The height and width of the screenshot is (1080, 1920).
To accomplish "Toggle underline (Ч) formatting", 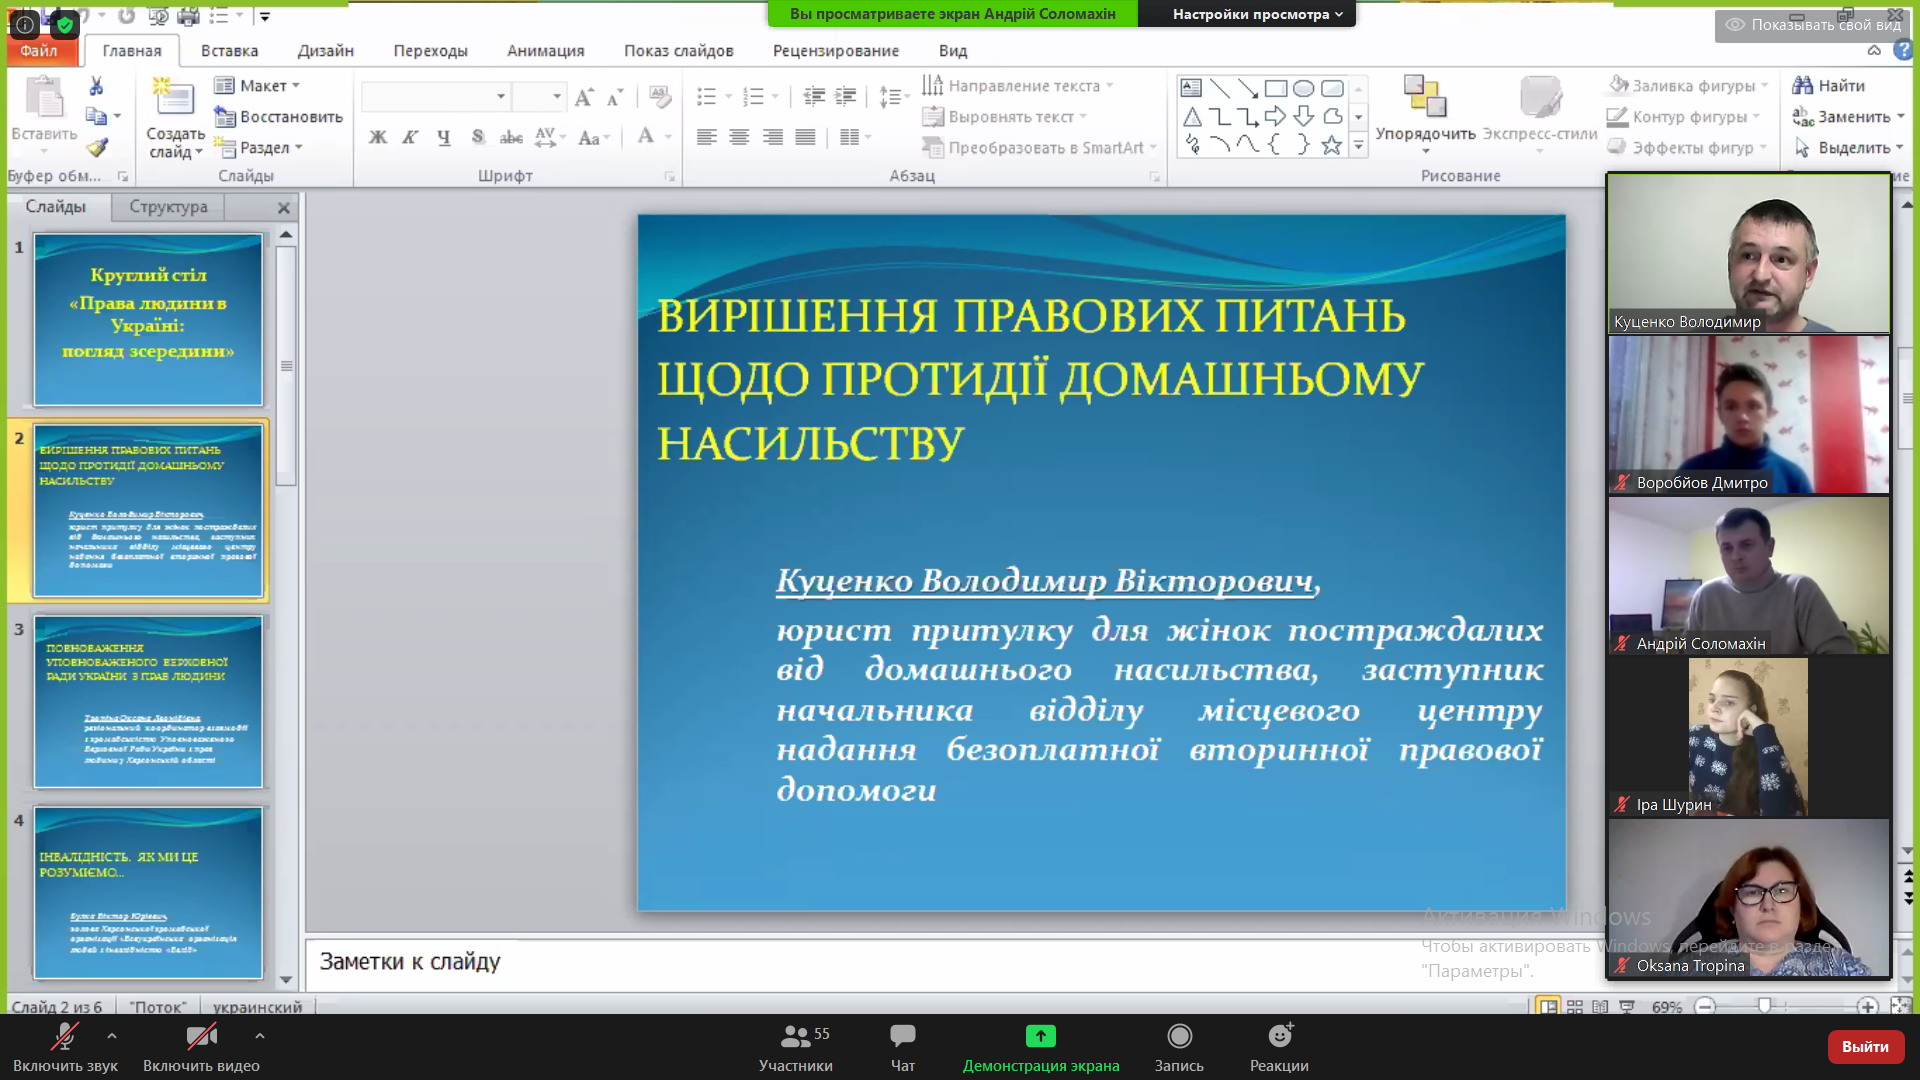I will click(x=443, y=137).
